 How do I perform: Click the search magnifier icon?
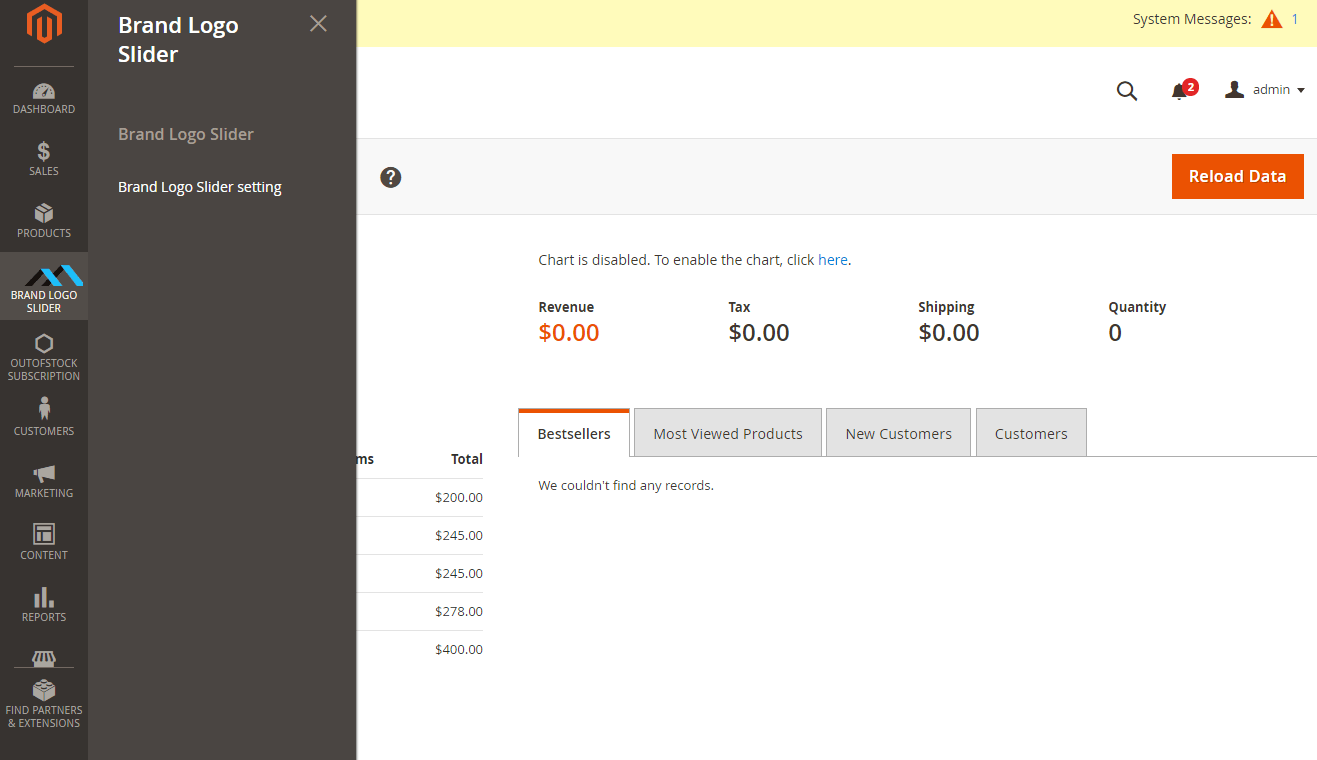1126,91
